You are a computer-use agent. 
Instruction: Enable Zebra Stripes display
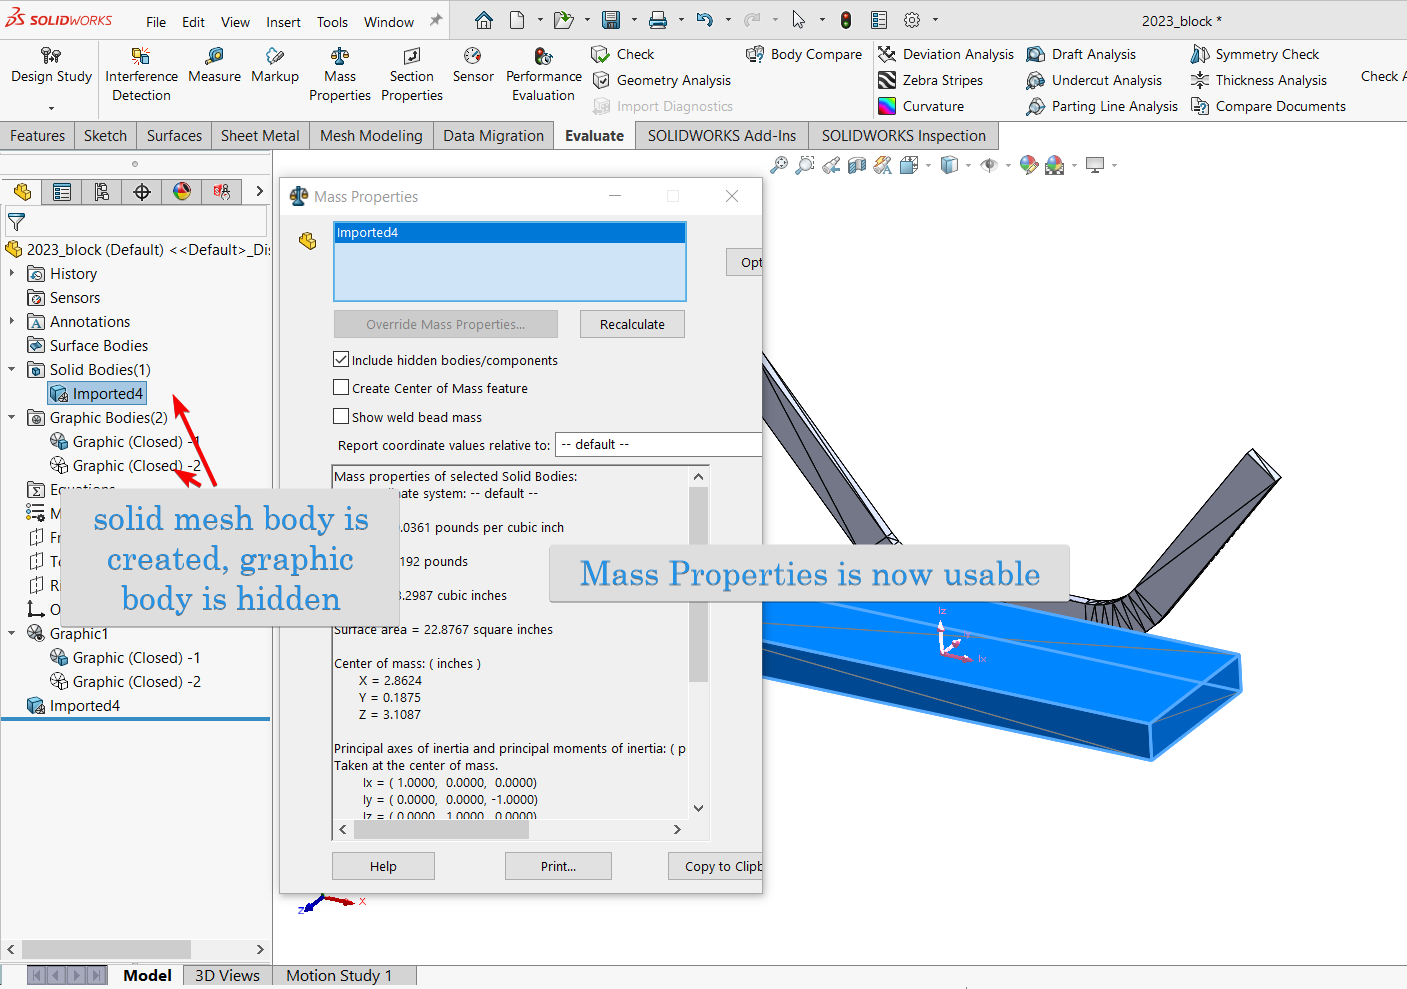(930, 80)
